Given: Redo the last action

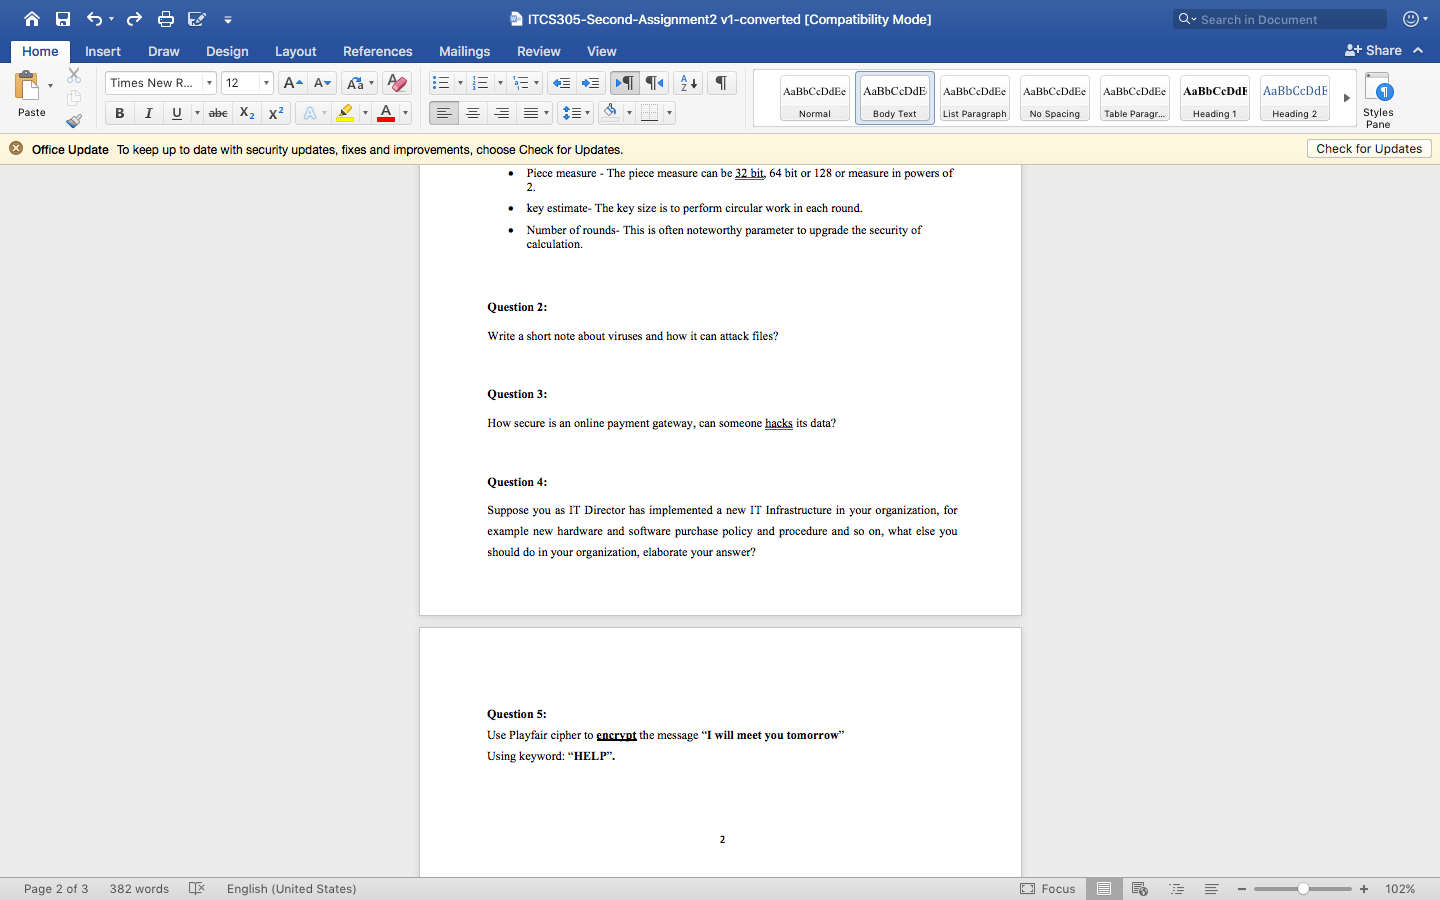Looking at the screenshot, I should (134, 19).
